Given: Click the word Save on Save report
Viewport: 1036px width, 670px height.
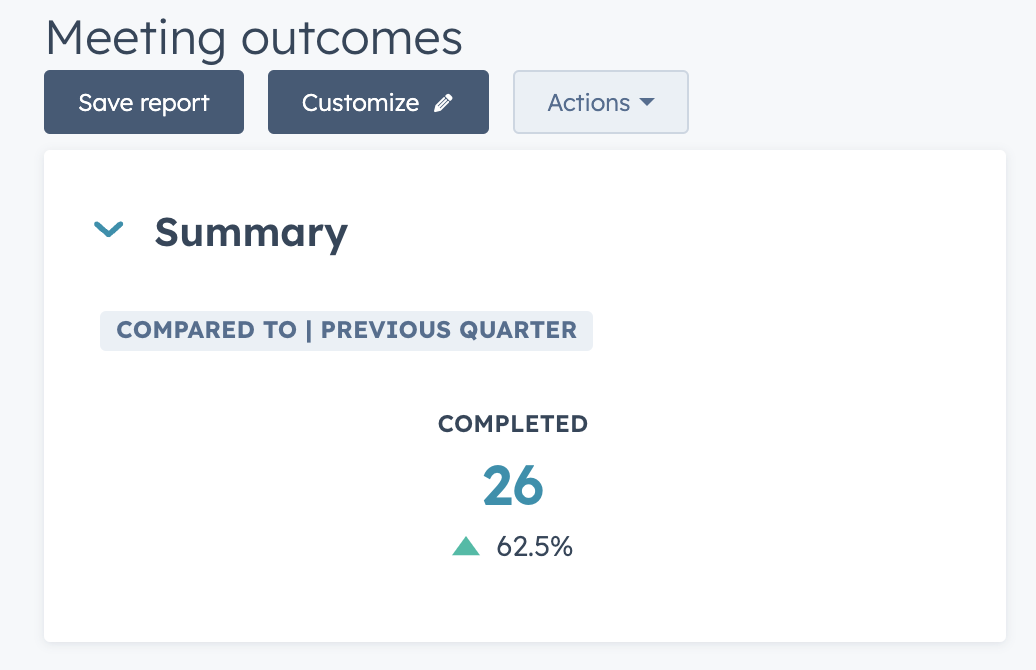Looking at the screenshot, I should tap(106, 103).
